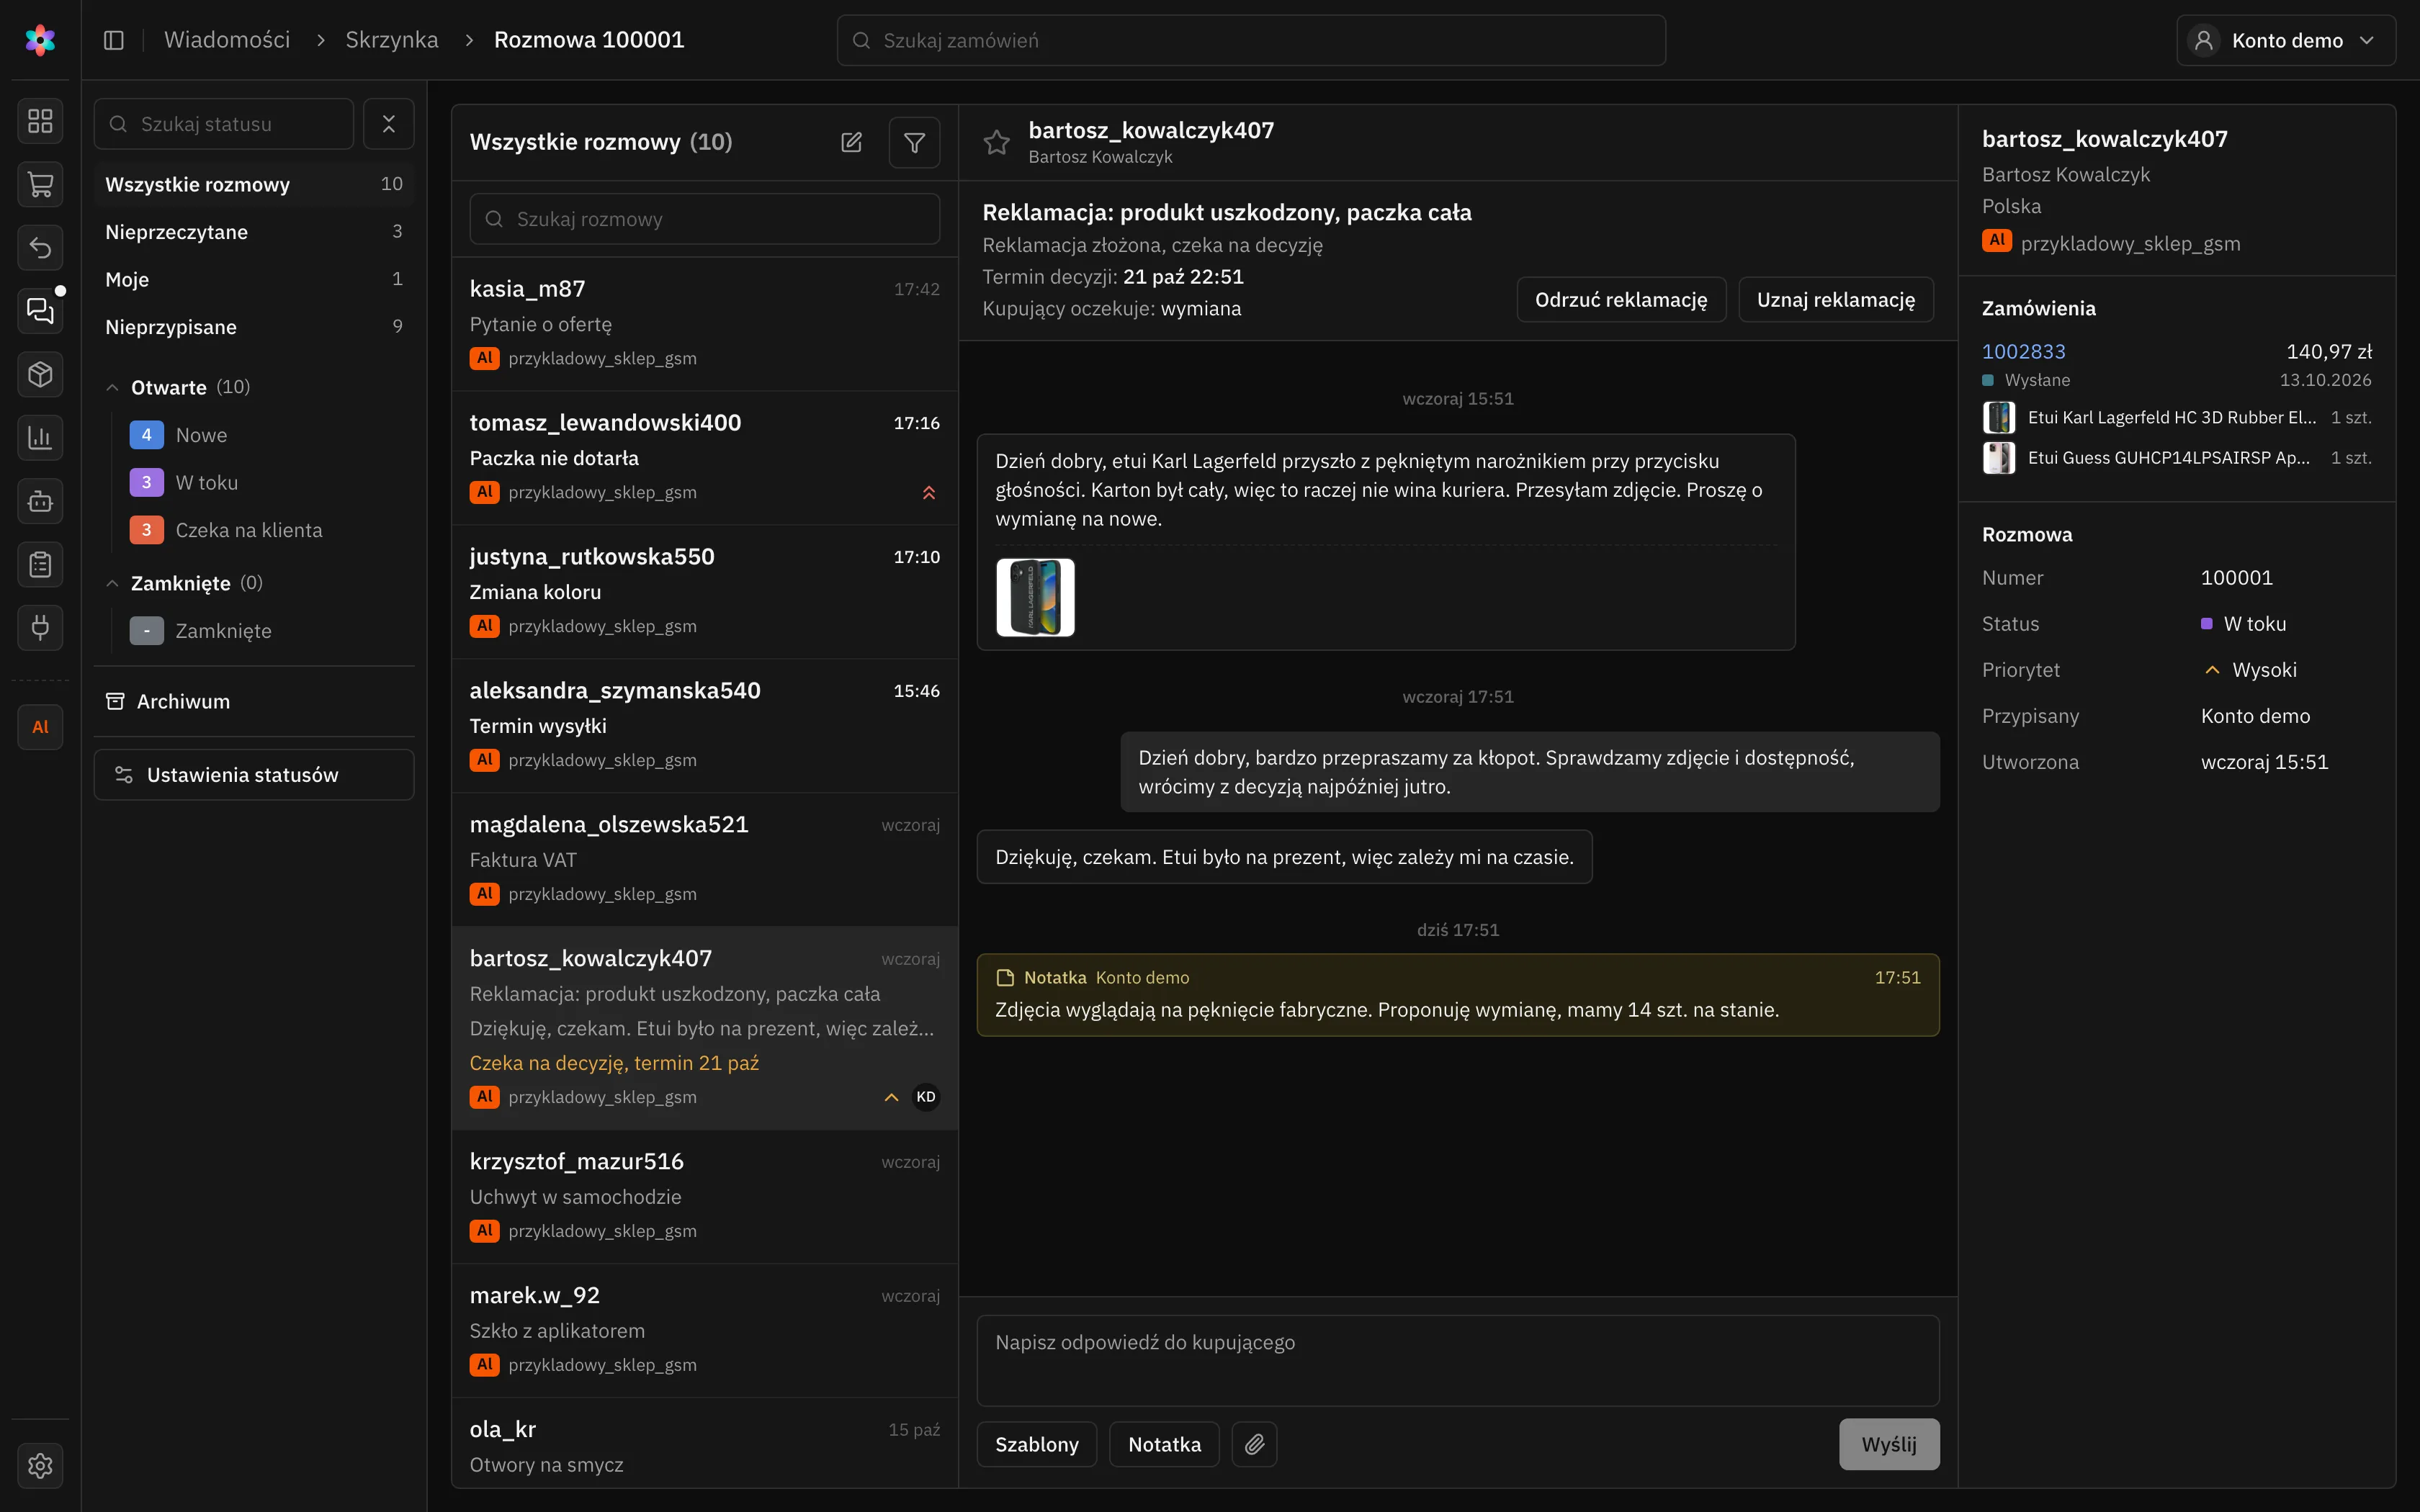Open the dashboard grid icon in sidebar
Viewport: 2420px width, 1512px height.
[40, 121]
